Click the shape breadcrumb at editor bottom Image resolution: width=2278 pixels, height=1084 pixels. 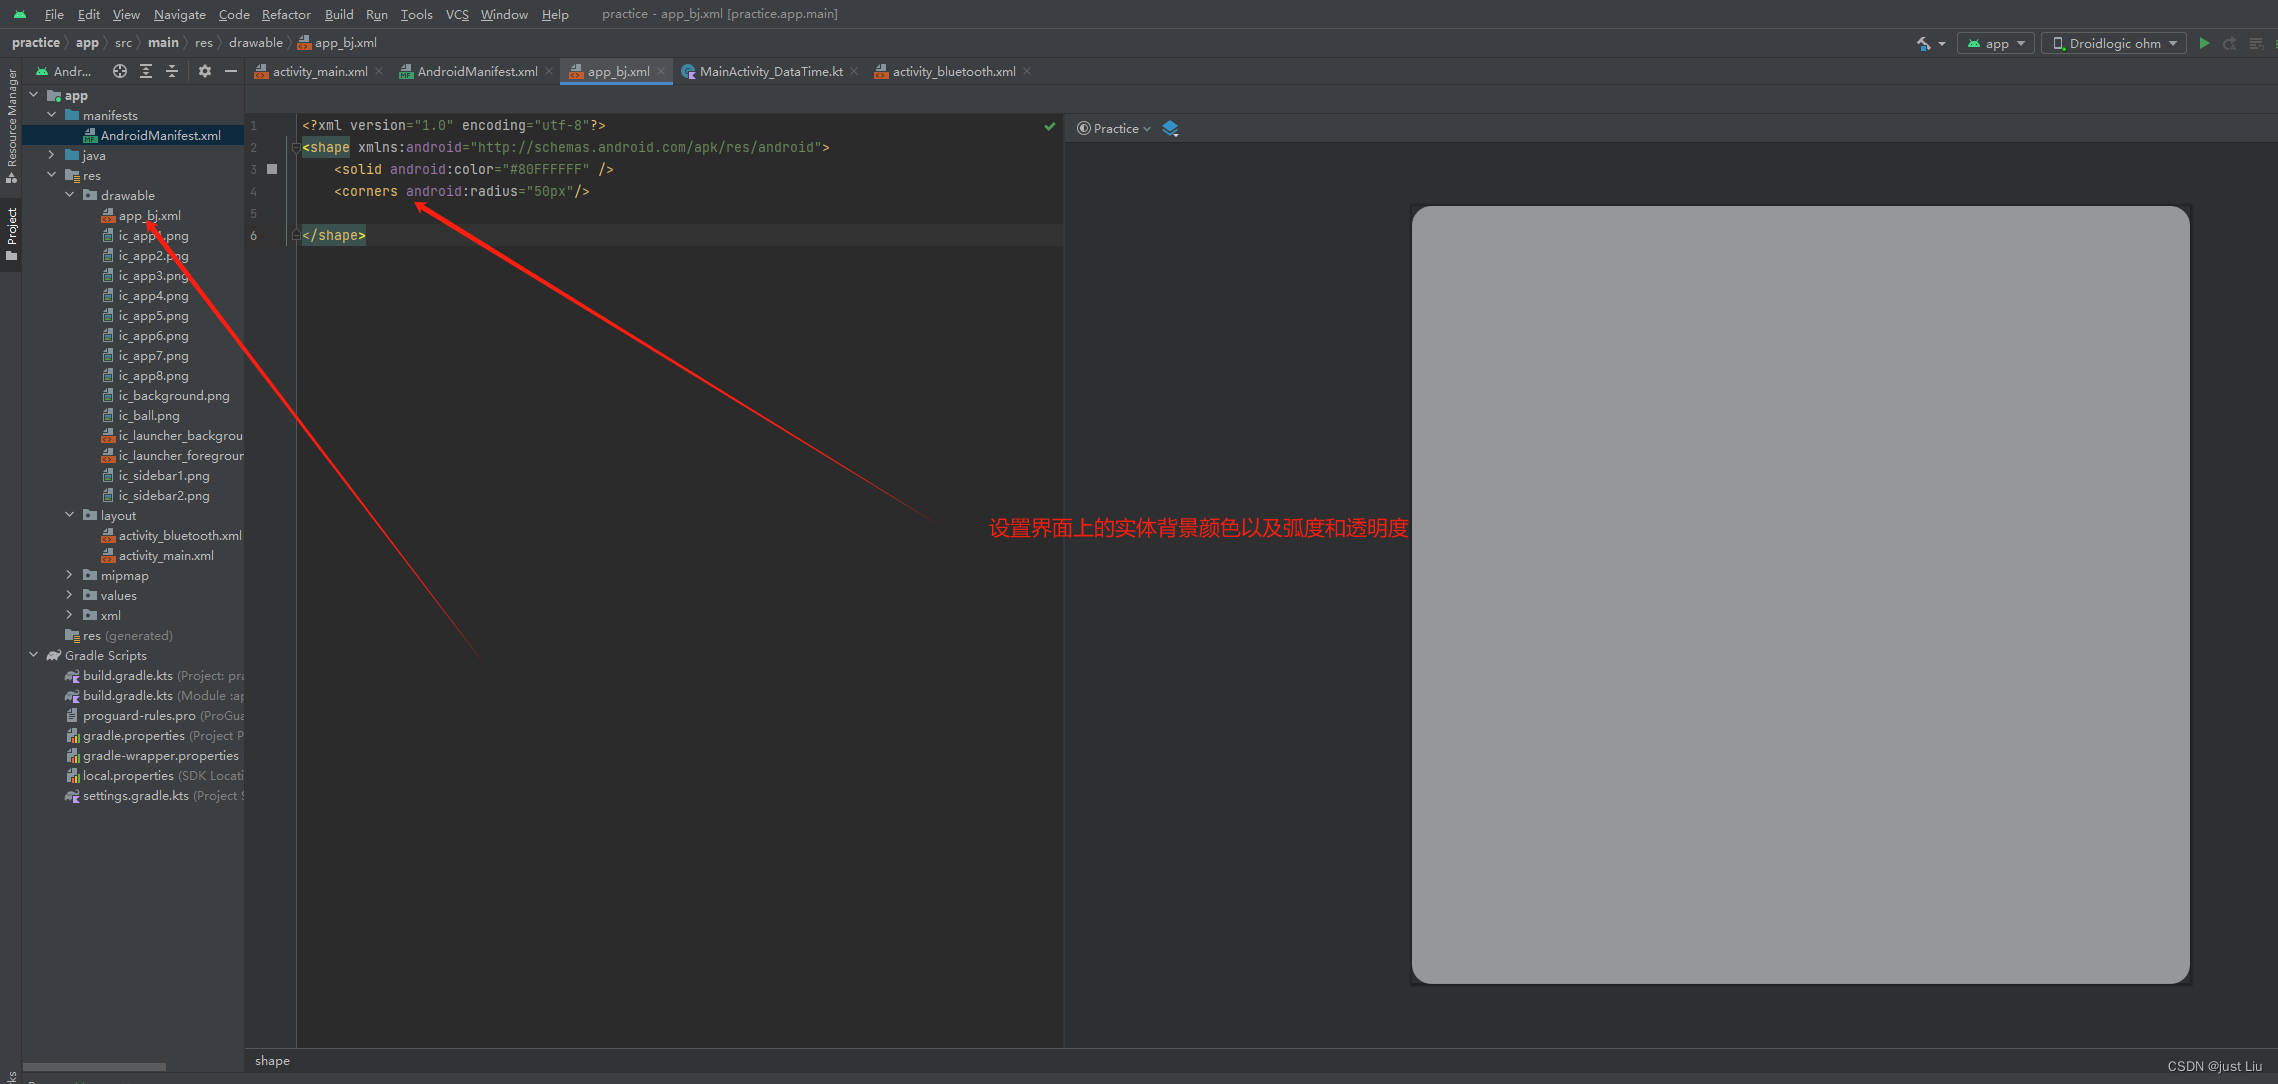click(x=272, y=1061)
